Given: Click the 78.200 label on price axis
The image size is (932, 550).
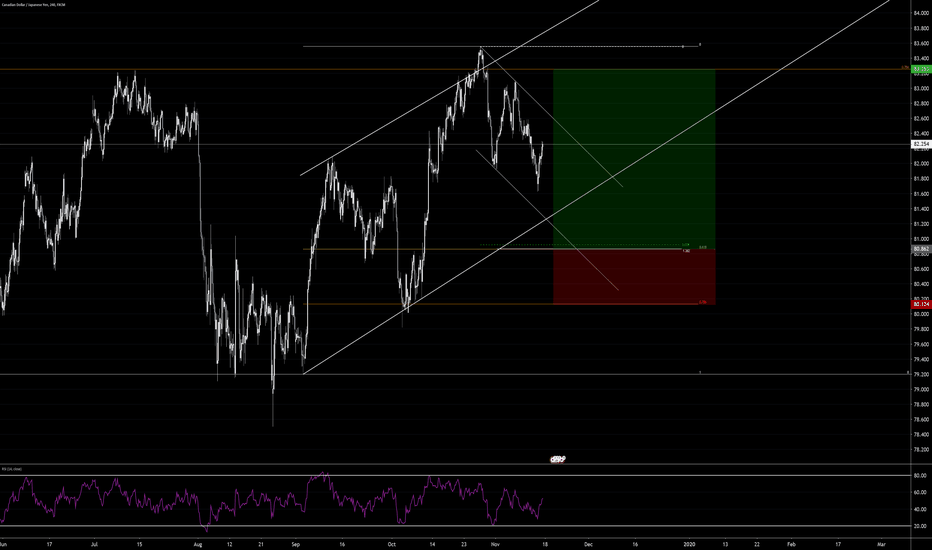Looking at the screenshot, I should point(920,450).
